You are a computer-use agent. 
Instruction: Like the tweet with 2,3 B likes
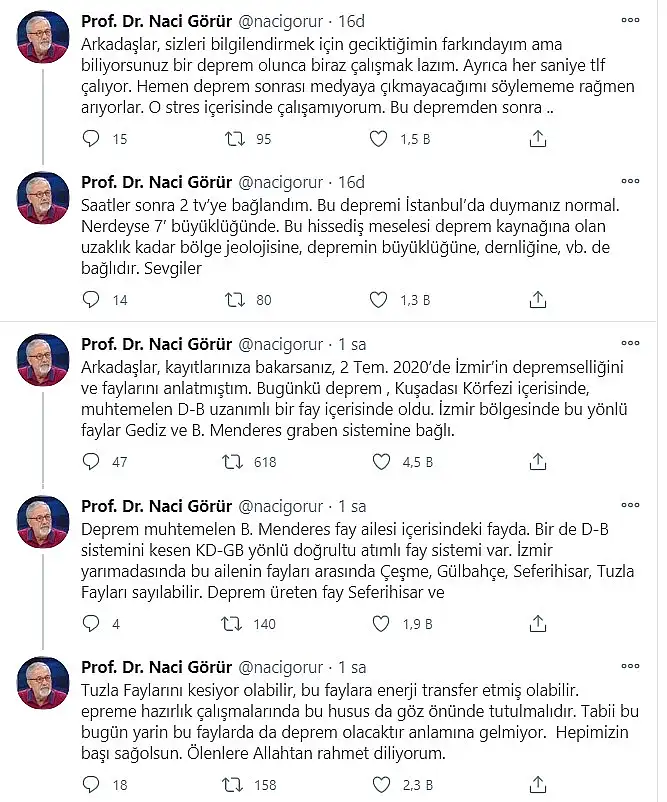[380, 785]
